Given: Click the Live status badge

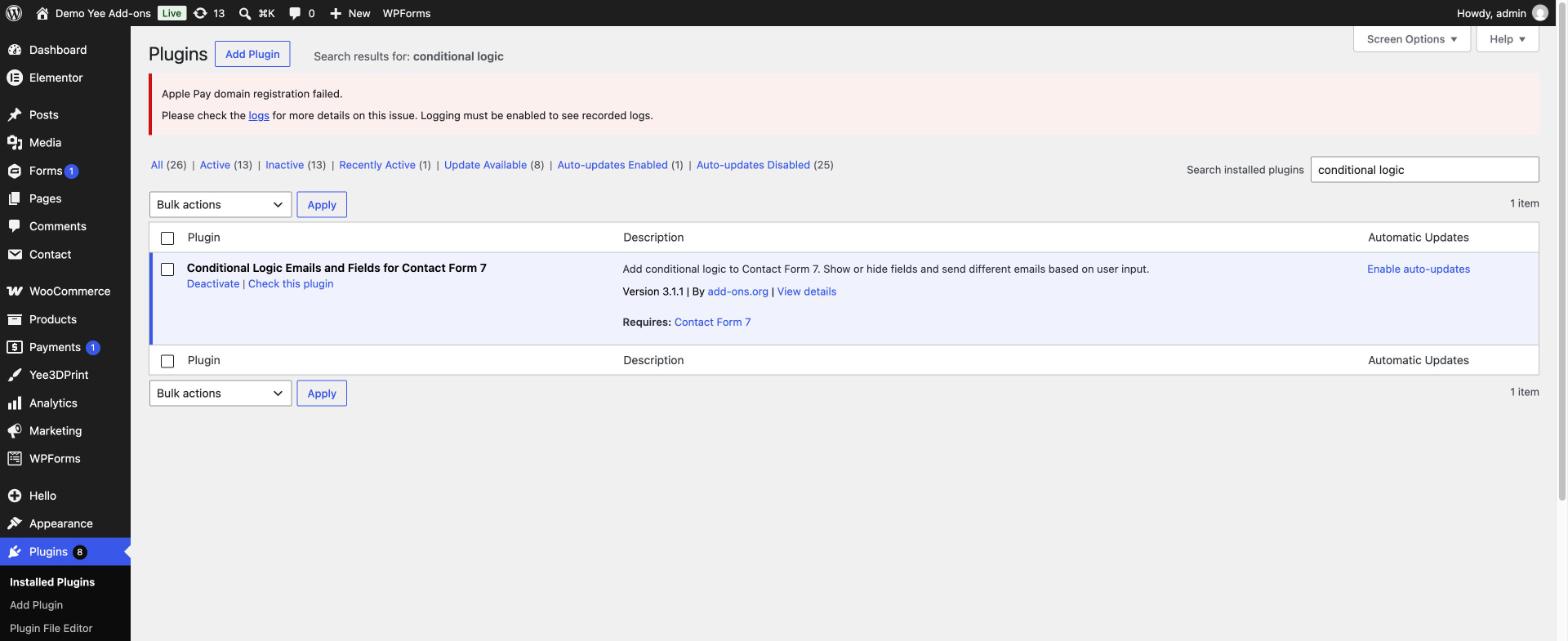Looking at the screenshot, I should pos(172,13).
